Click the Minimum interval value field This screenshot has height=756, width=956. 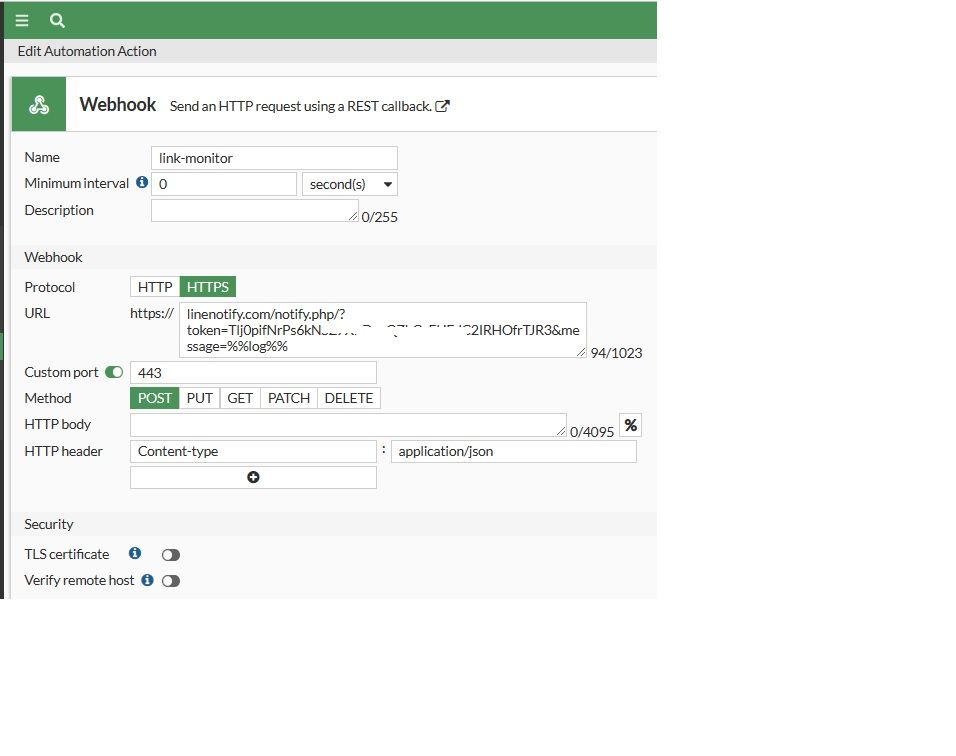tap(224, 184)
